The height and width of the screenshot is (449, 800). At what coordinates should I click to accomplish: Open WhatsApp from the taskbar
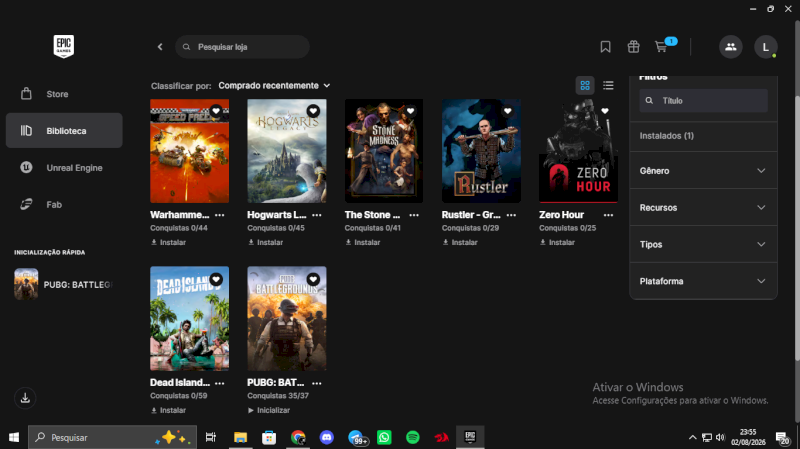(x=384, y=437)
